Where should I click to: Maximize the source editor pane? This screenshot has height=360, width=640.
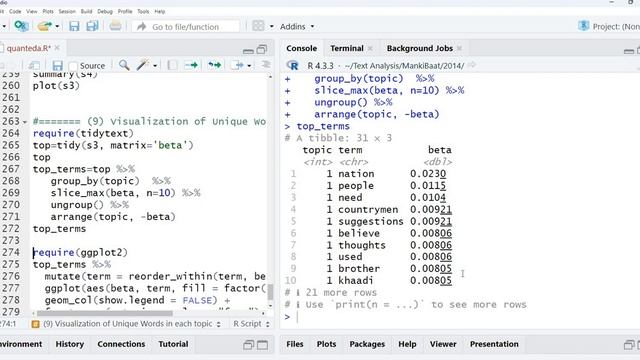[x=262, y=50]
